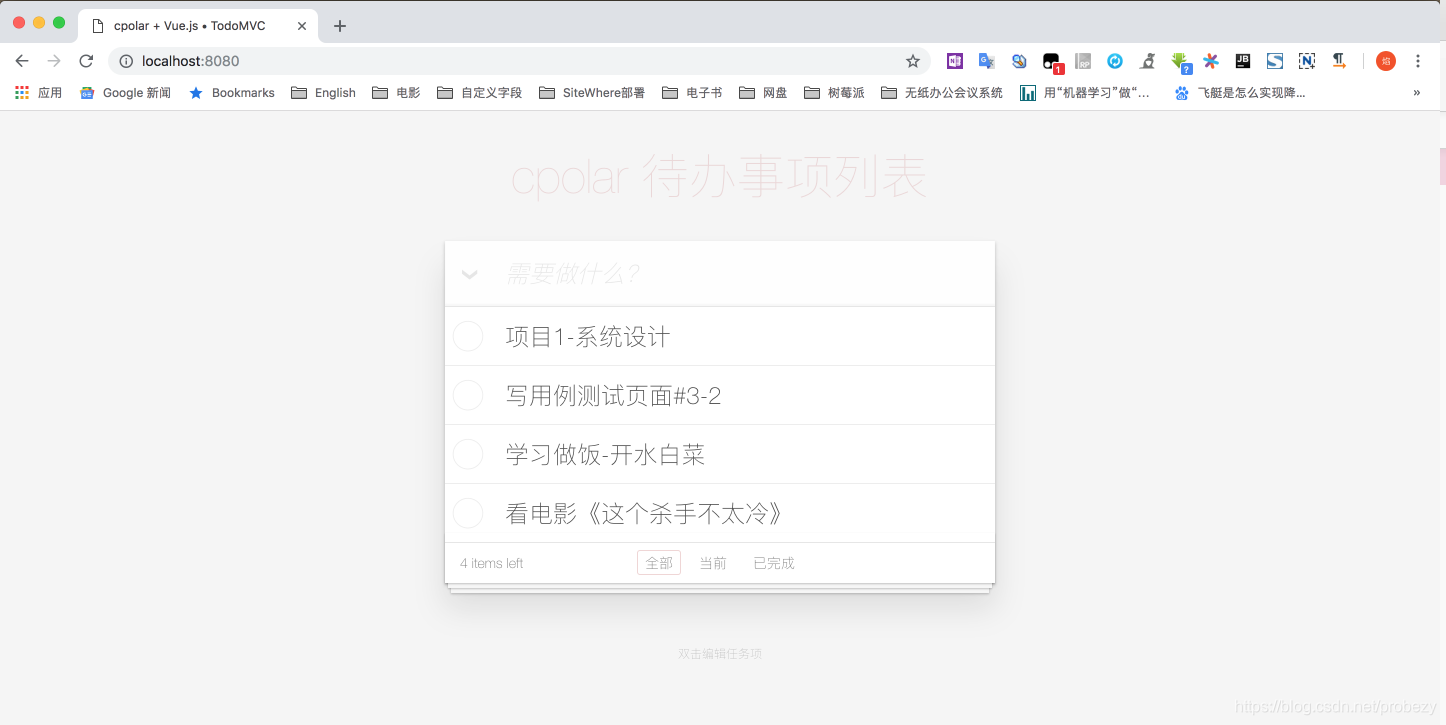Click the 项目1-系统设计 todo text

[x=588, y=337]
